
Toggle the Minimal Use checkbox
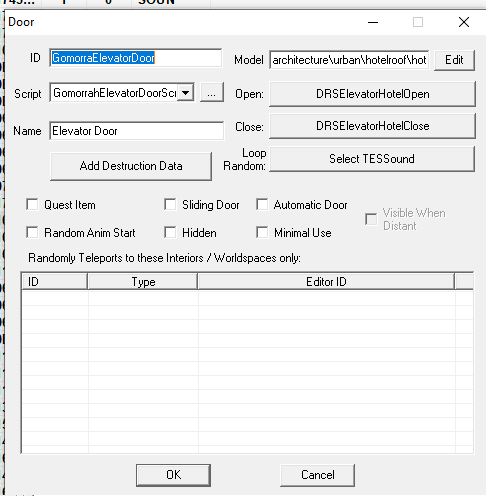coord(262,232)
